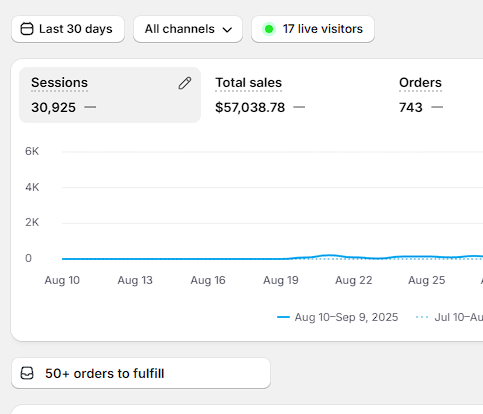This screenshot has width=483, height=414.
Task: Click the calendar icon in date filter
Action: click(27, 29)
